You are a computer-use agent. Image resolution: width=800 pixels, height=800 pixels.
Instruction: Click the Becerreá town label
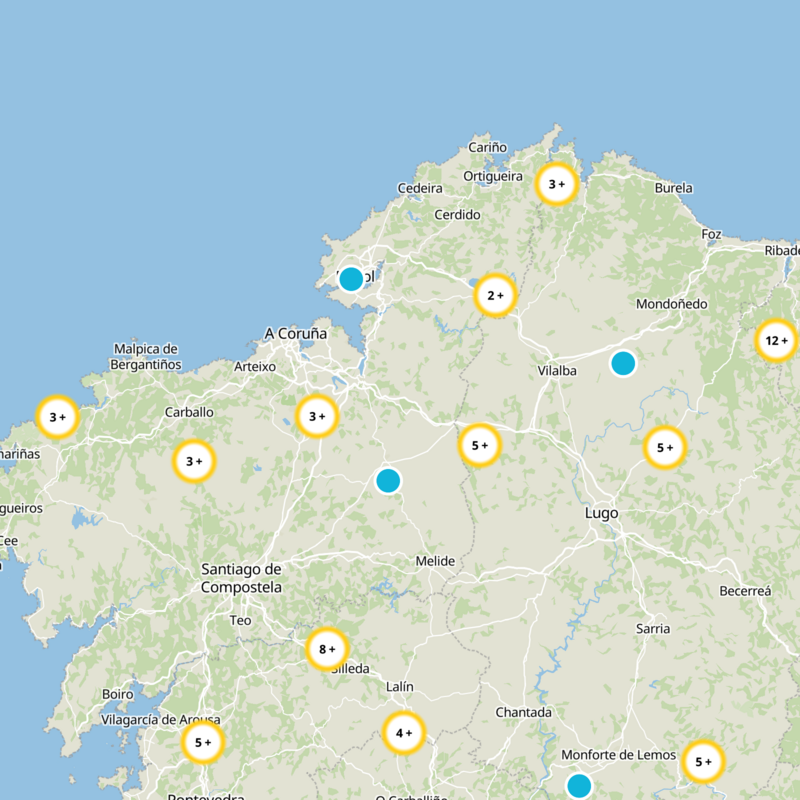click(x=745, y=591)
